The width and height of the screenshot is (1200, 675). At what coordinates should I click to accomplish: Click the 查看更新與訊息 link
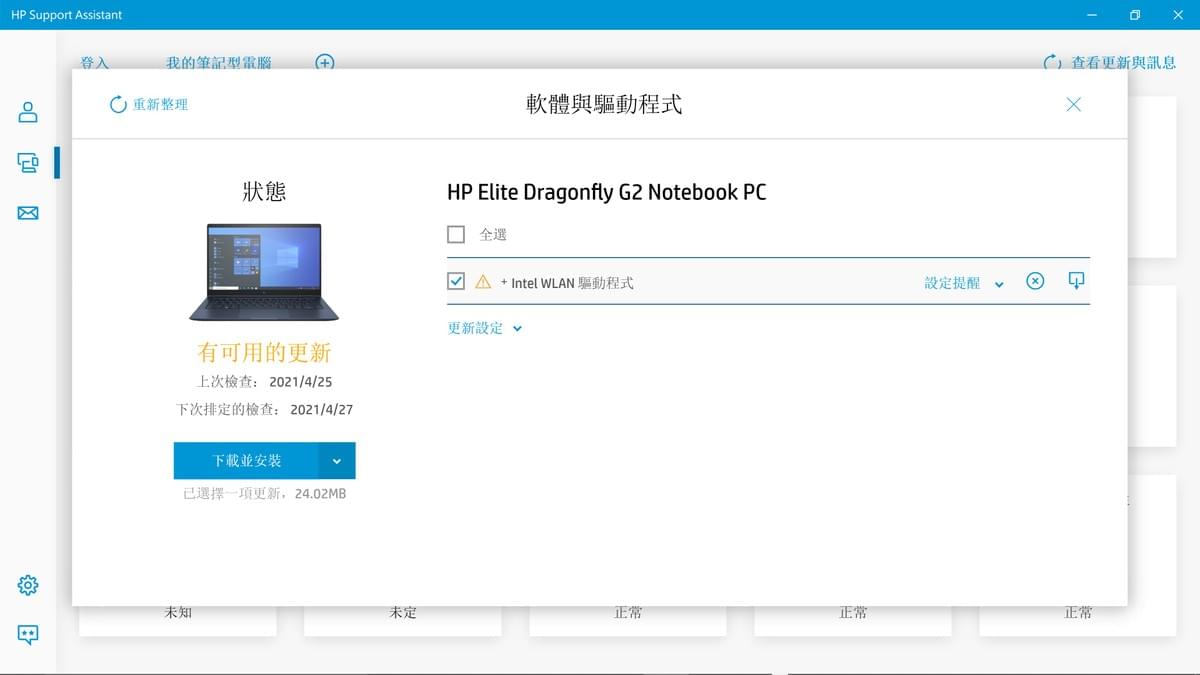coord(1123,62)
